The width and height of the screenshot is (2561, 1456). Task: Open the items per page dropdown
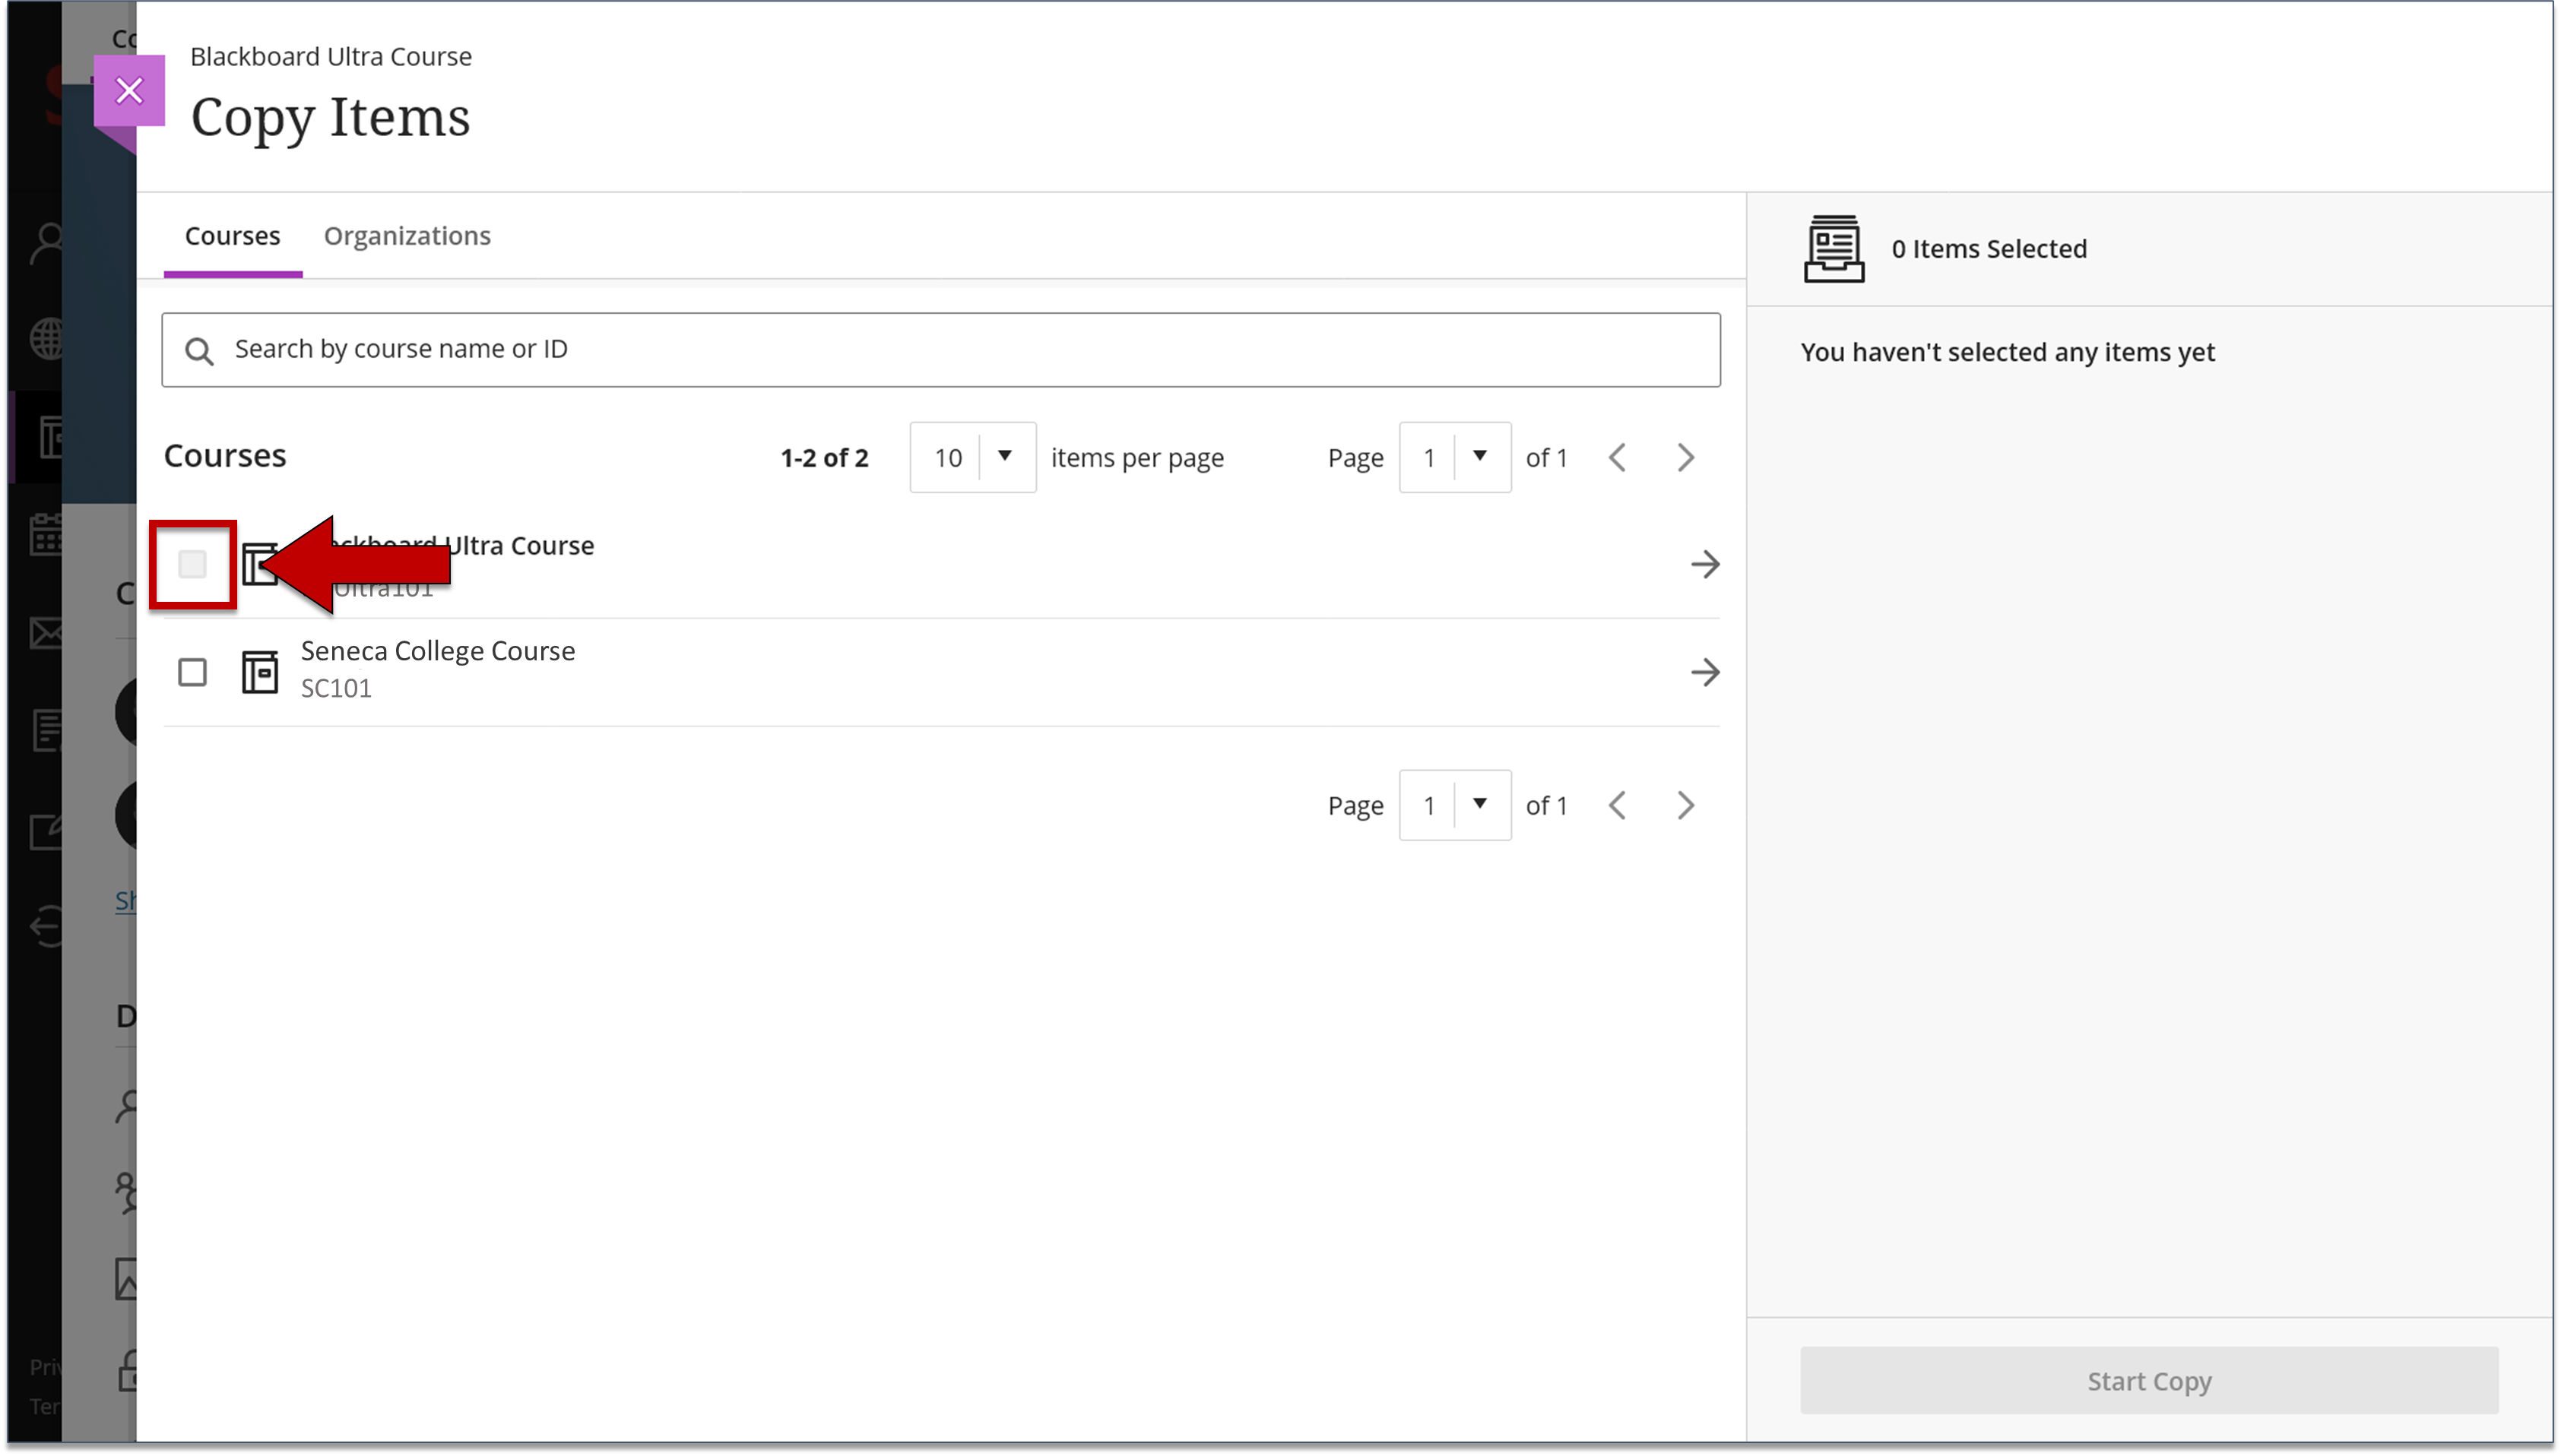pyautogui.click(x=972, y=457)
